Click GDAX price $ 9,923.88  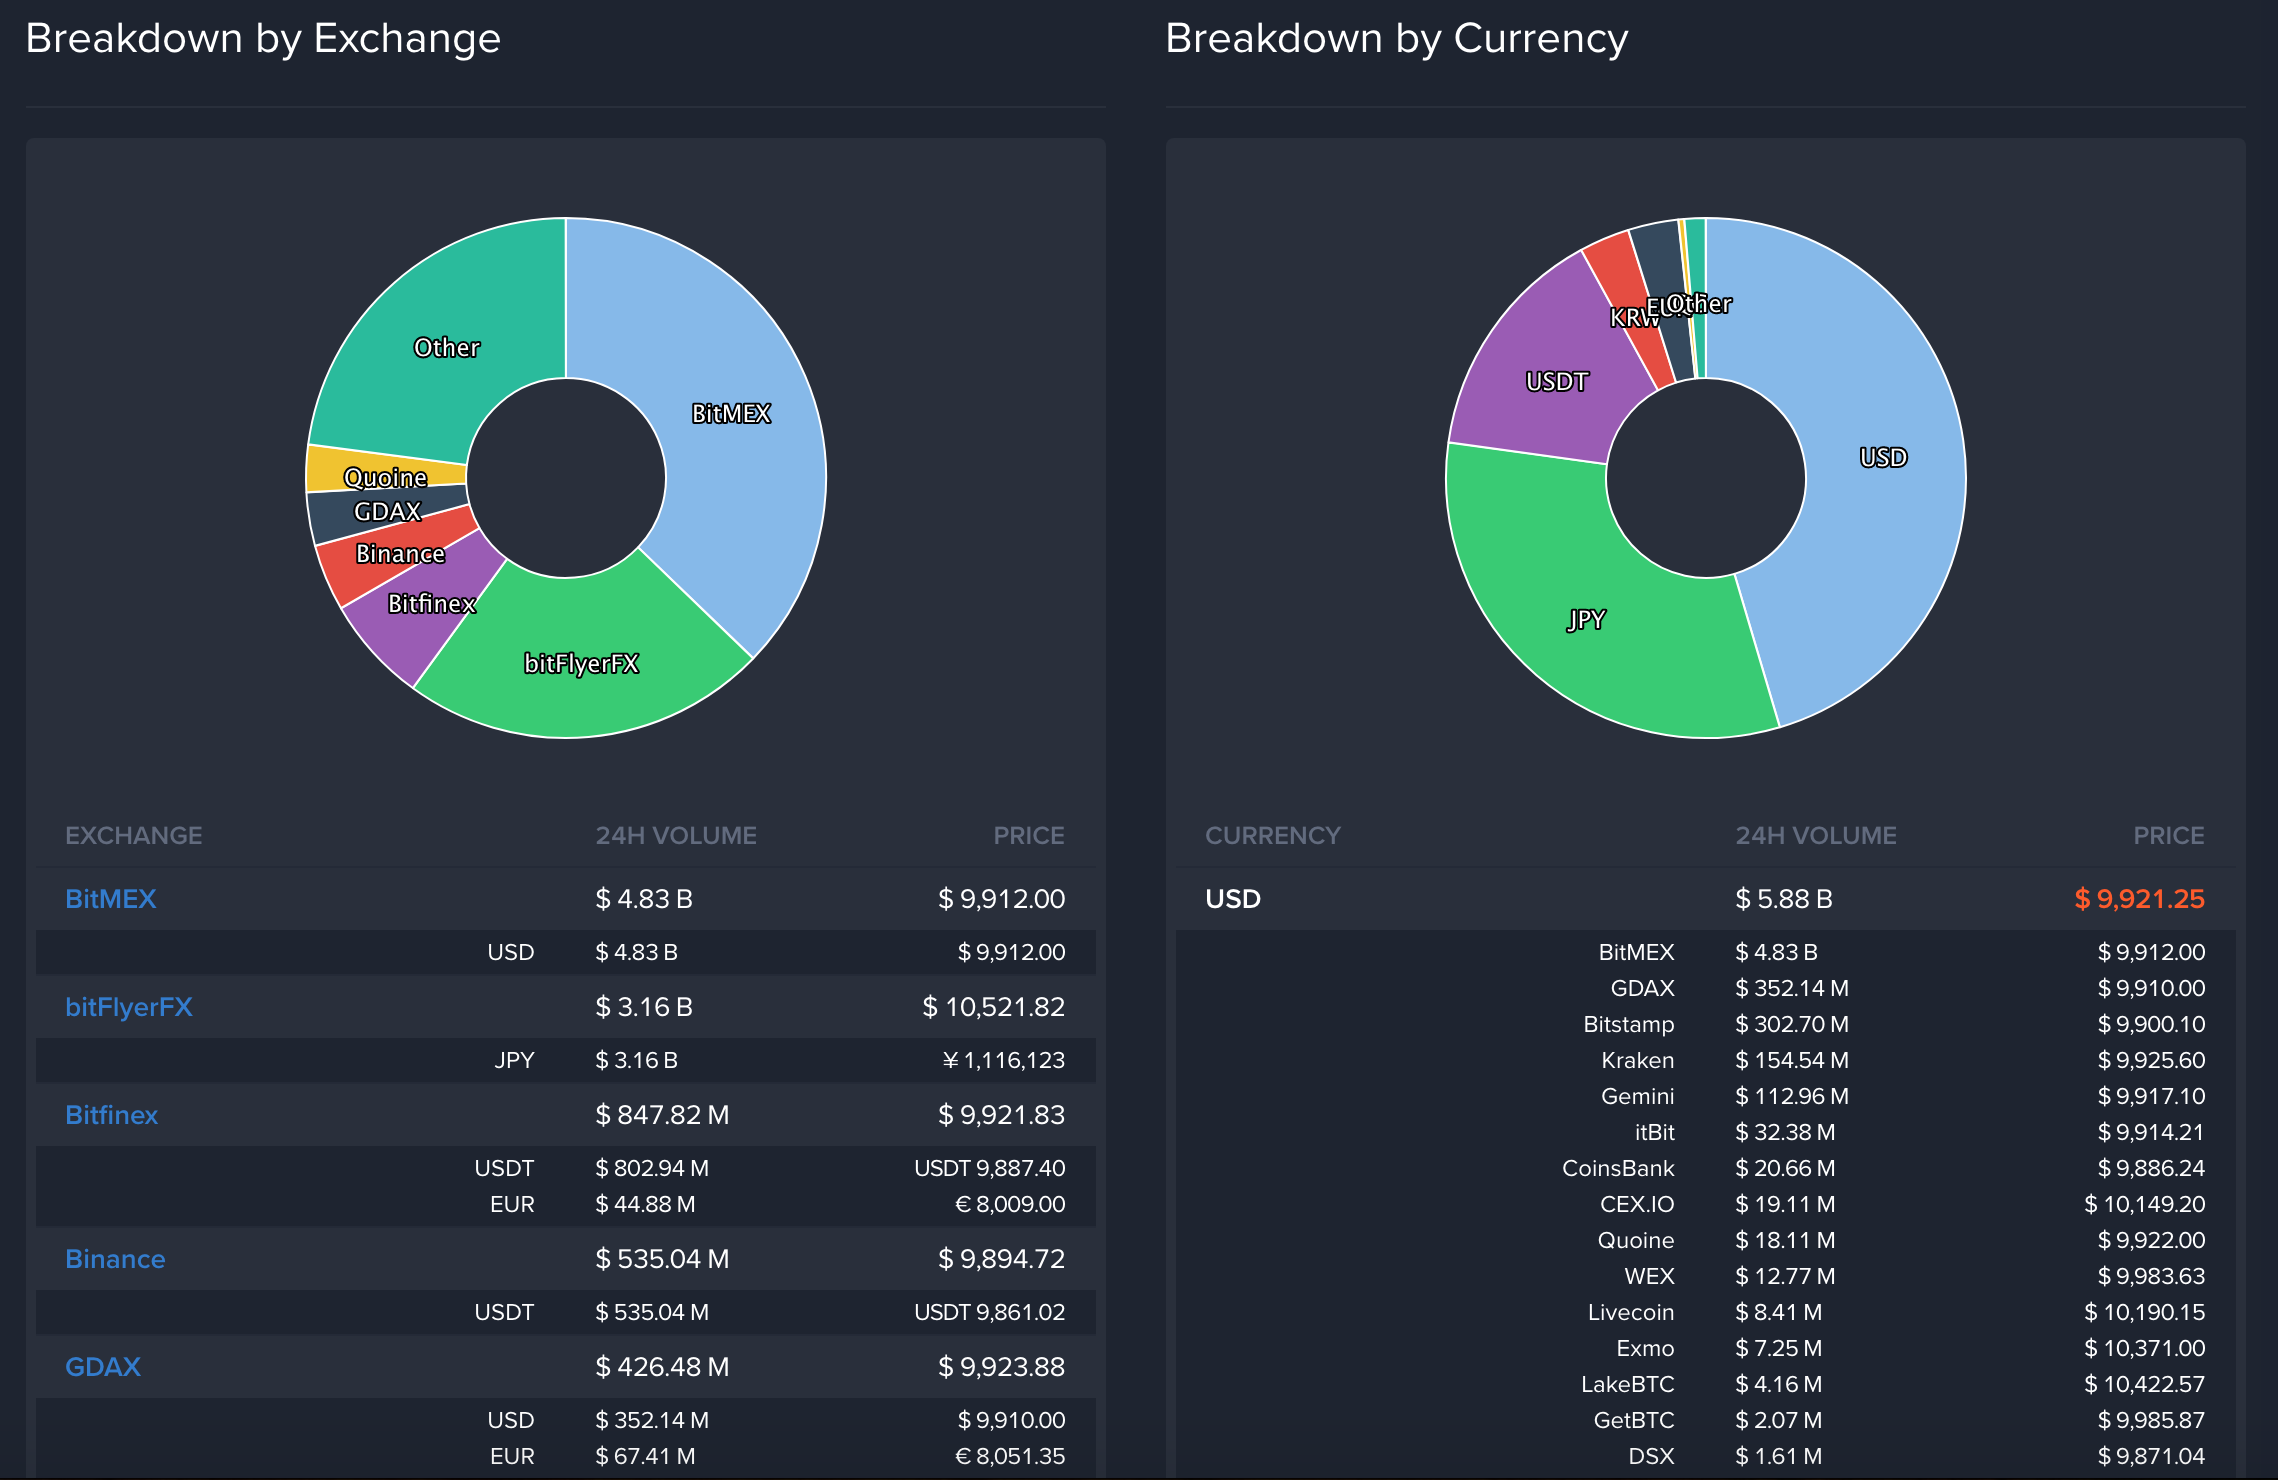pyautogui.click(x=1001, y=1367)
